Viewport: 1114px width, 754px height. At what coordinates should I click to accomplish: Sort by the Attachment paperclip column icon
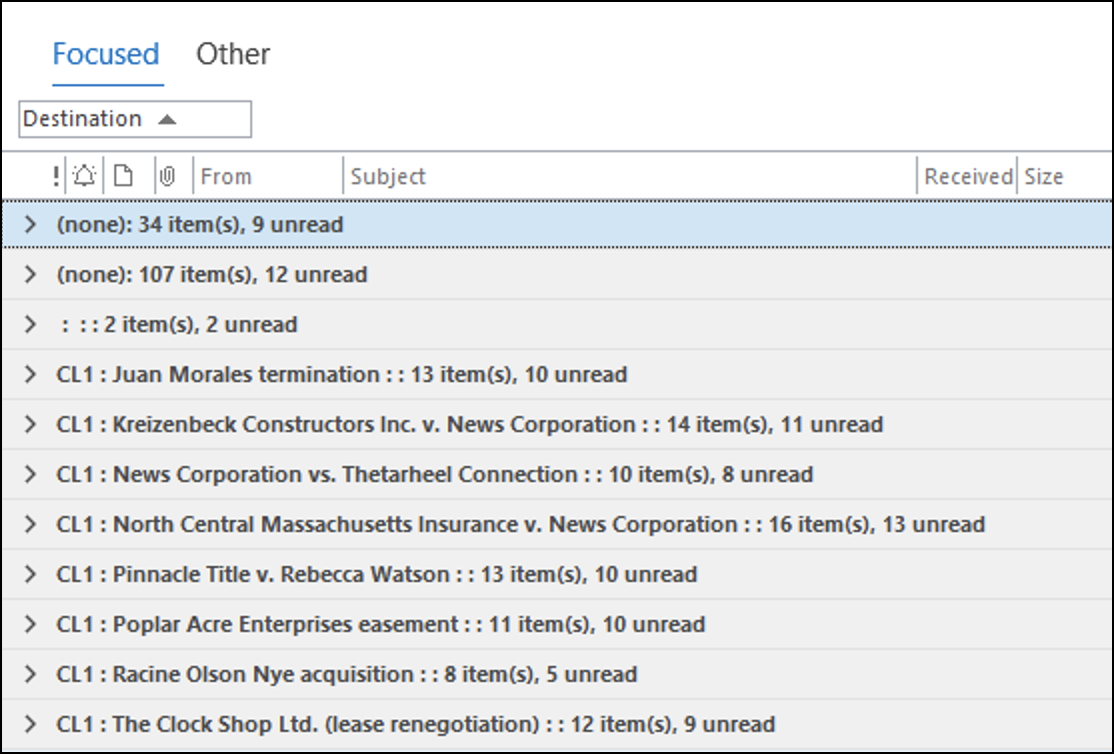click(x=168, y=176)
